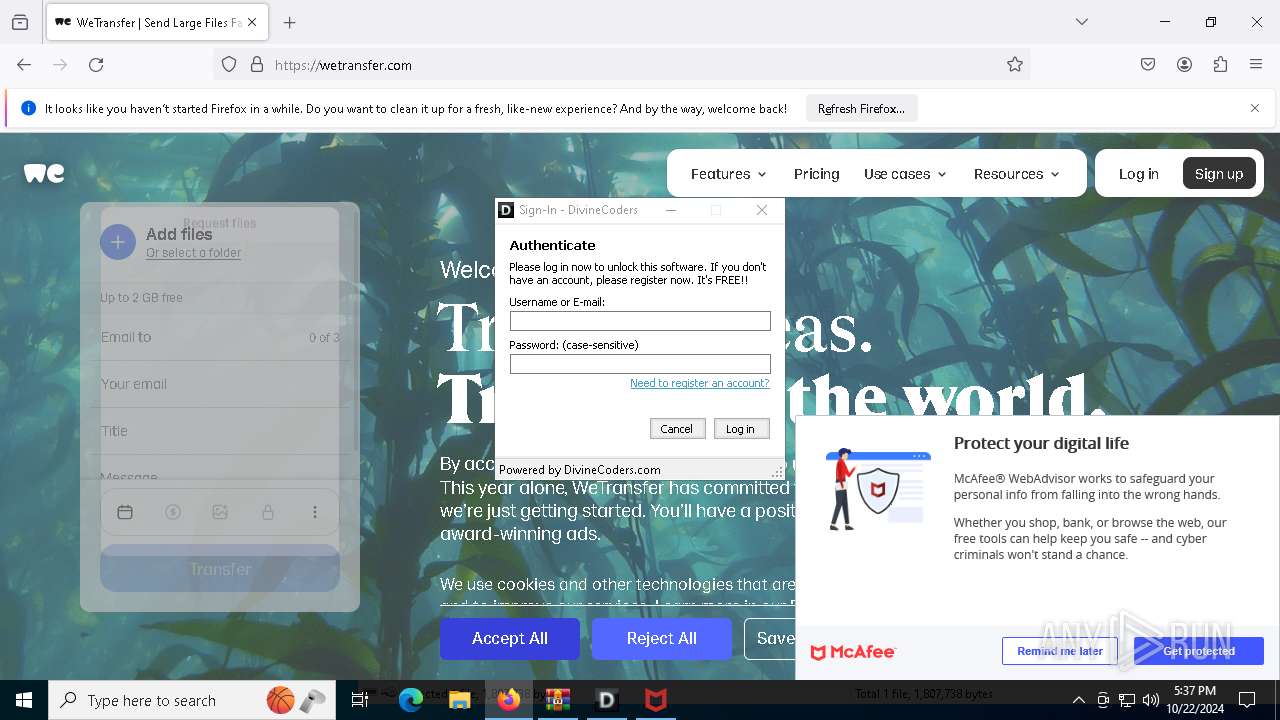
Task: Open 'Need to register an account?' link
Action: [700, 383]
